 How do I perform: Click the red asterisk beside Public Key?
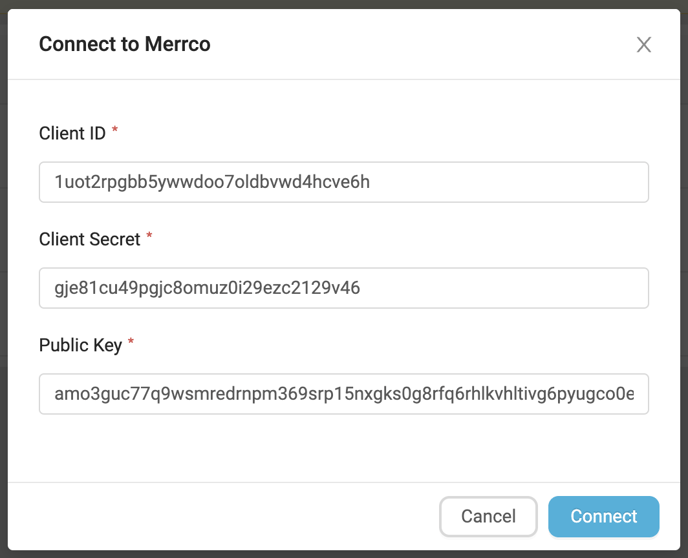[131, 344]
